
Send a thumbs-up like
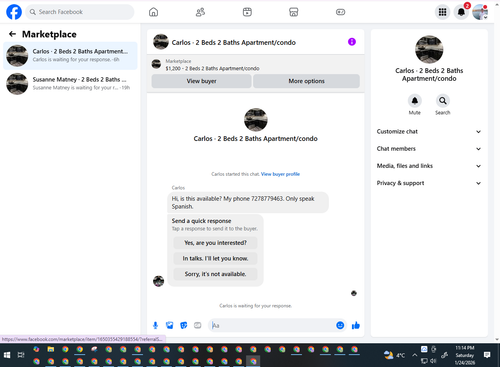click(356, 325)
